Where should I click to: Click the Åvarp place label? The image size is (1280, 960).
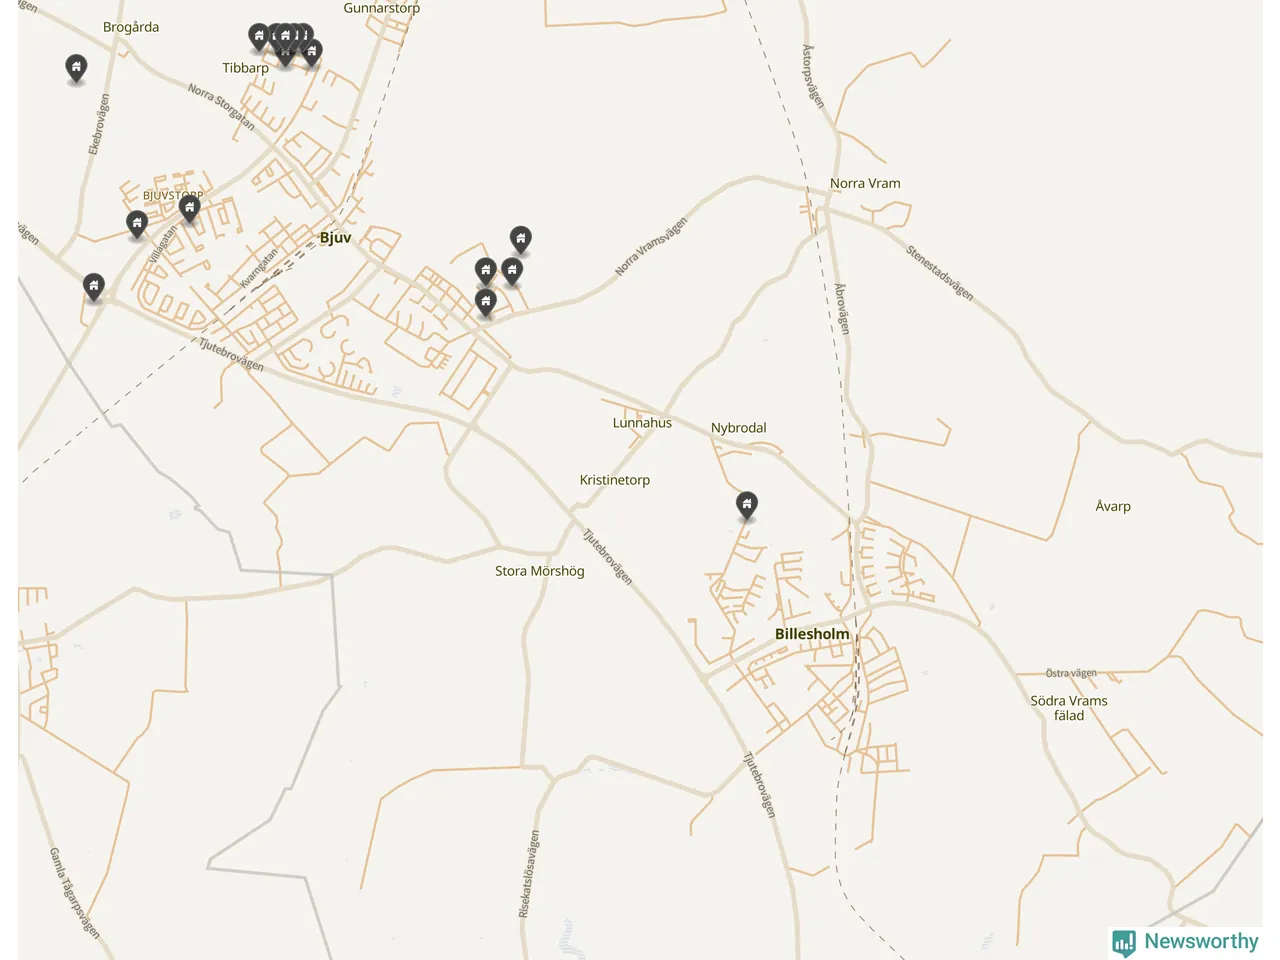pos(1113,506)
